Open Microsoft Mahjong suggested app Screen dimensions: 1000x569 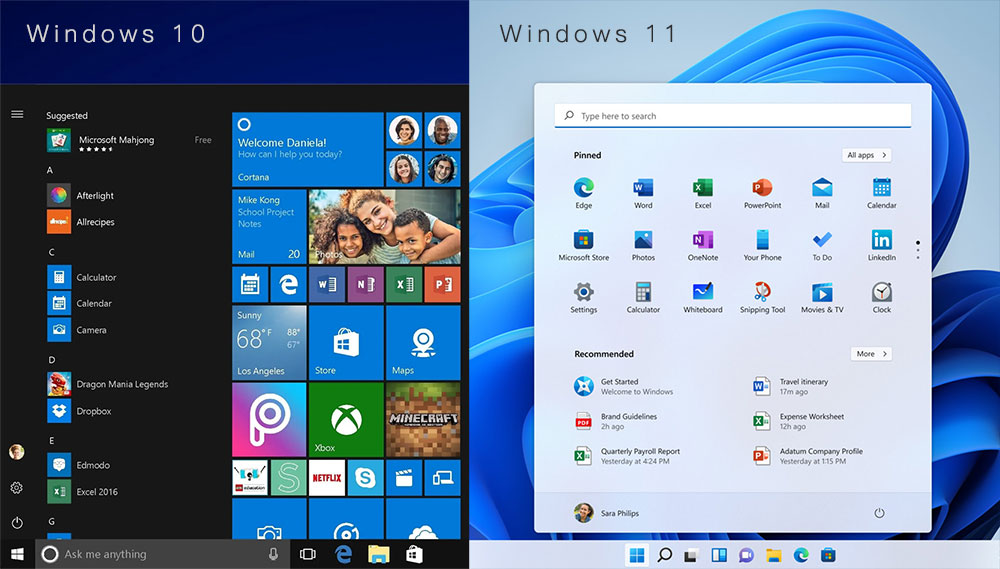click(x=129, y=140)
